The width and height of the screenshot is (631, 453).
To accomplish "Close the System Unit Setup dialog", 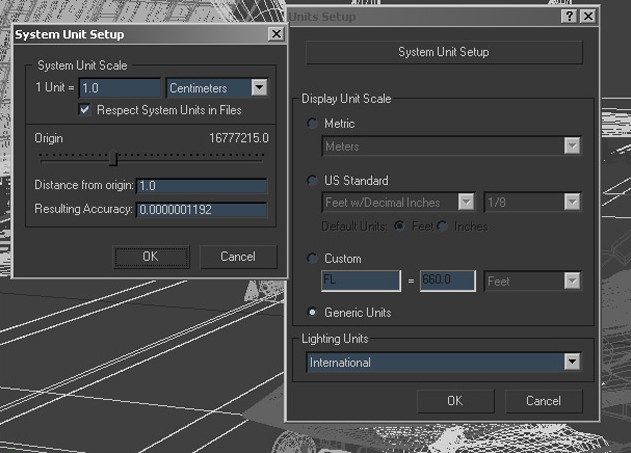I will pos(276,34).
